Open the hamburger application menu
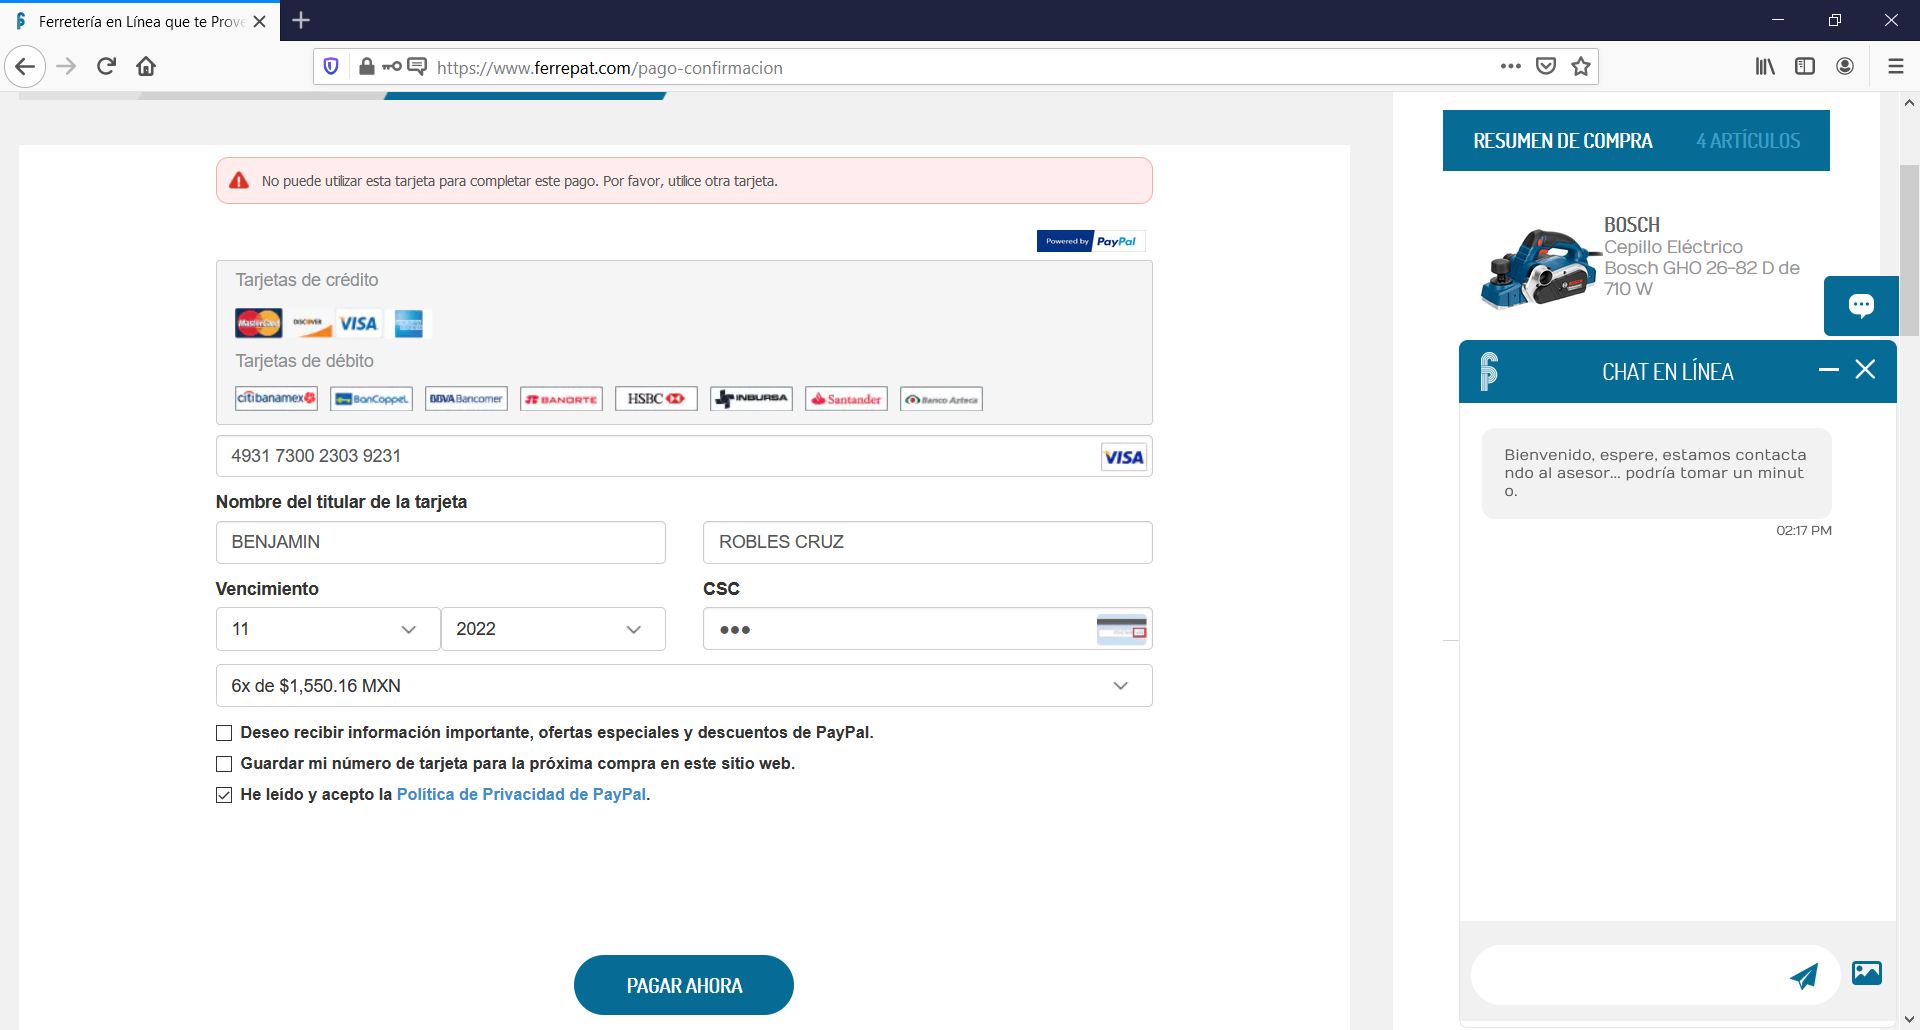Viewport: 1920px width, 1030px height. coord(1895,67)
